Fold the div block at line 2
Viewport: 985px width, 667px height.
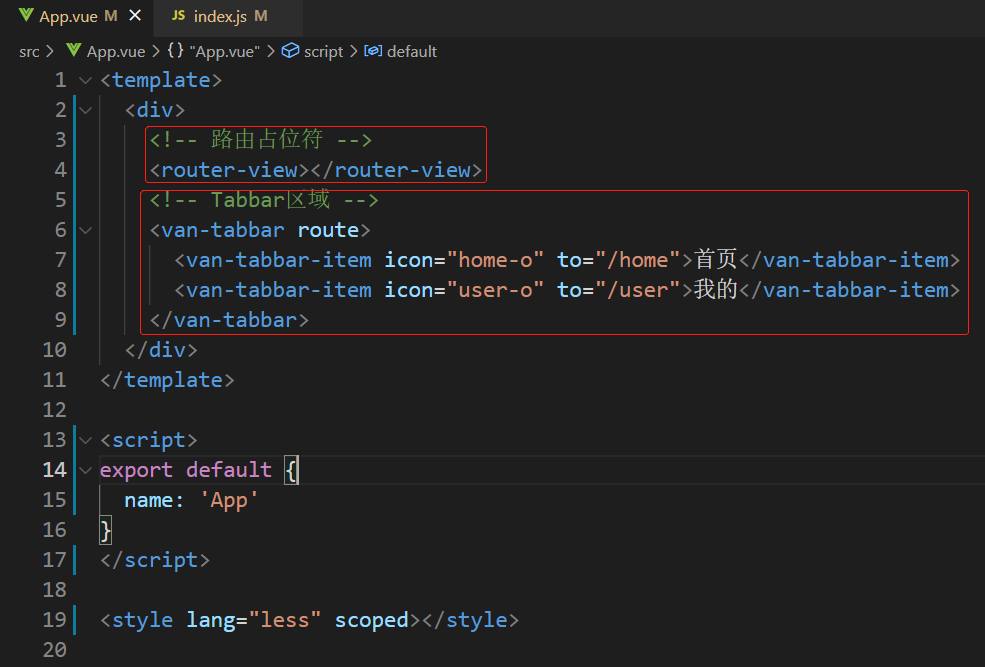86,110
